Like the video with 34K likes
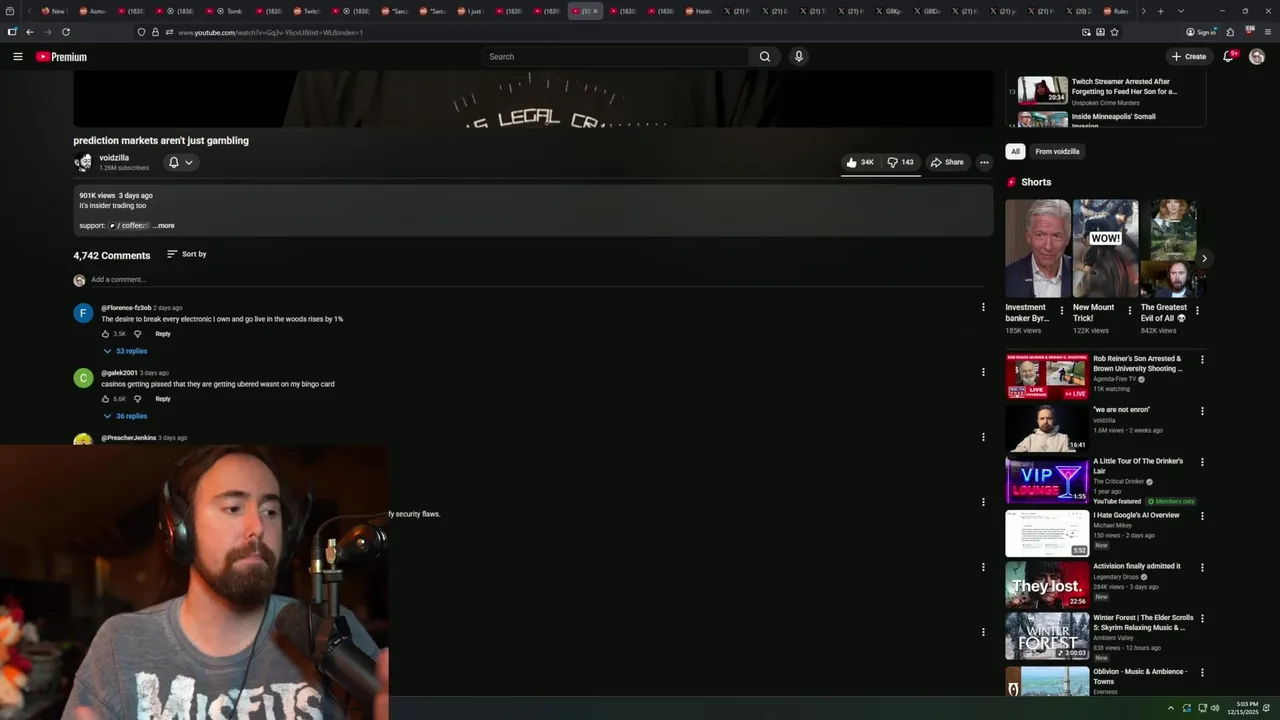The height and width of the screenshot is (720, 1280). point(860,162)
